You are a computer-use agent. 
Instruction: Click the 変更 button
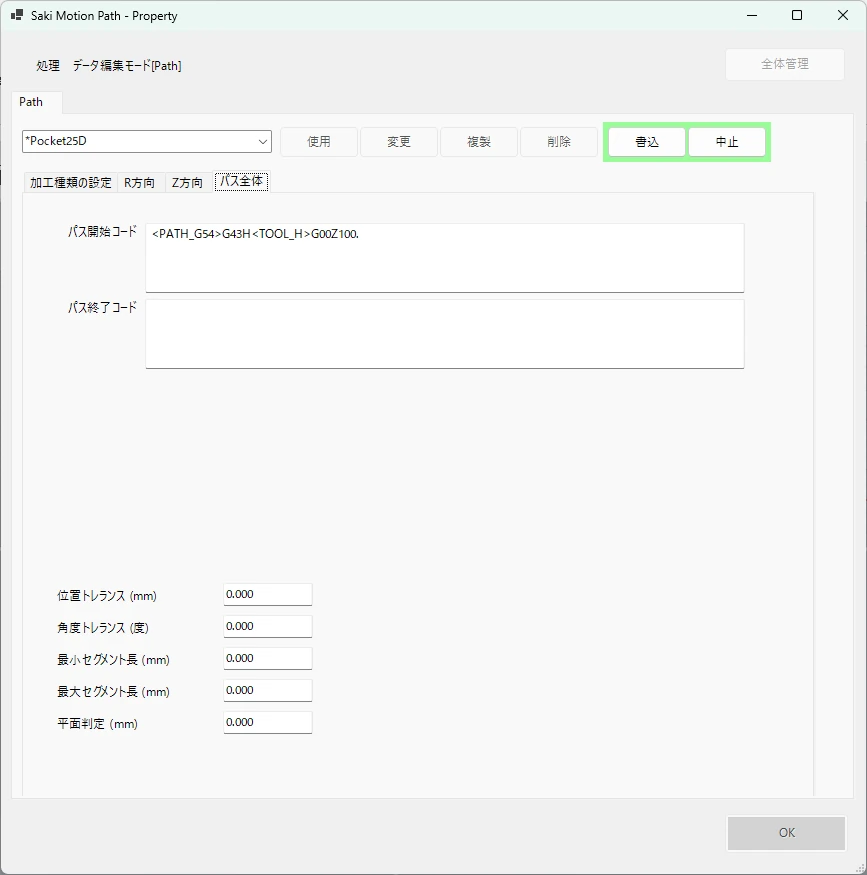tap(399, 142)
